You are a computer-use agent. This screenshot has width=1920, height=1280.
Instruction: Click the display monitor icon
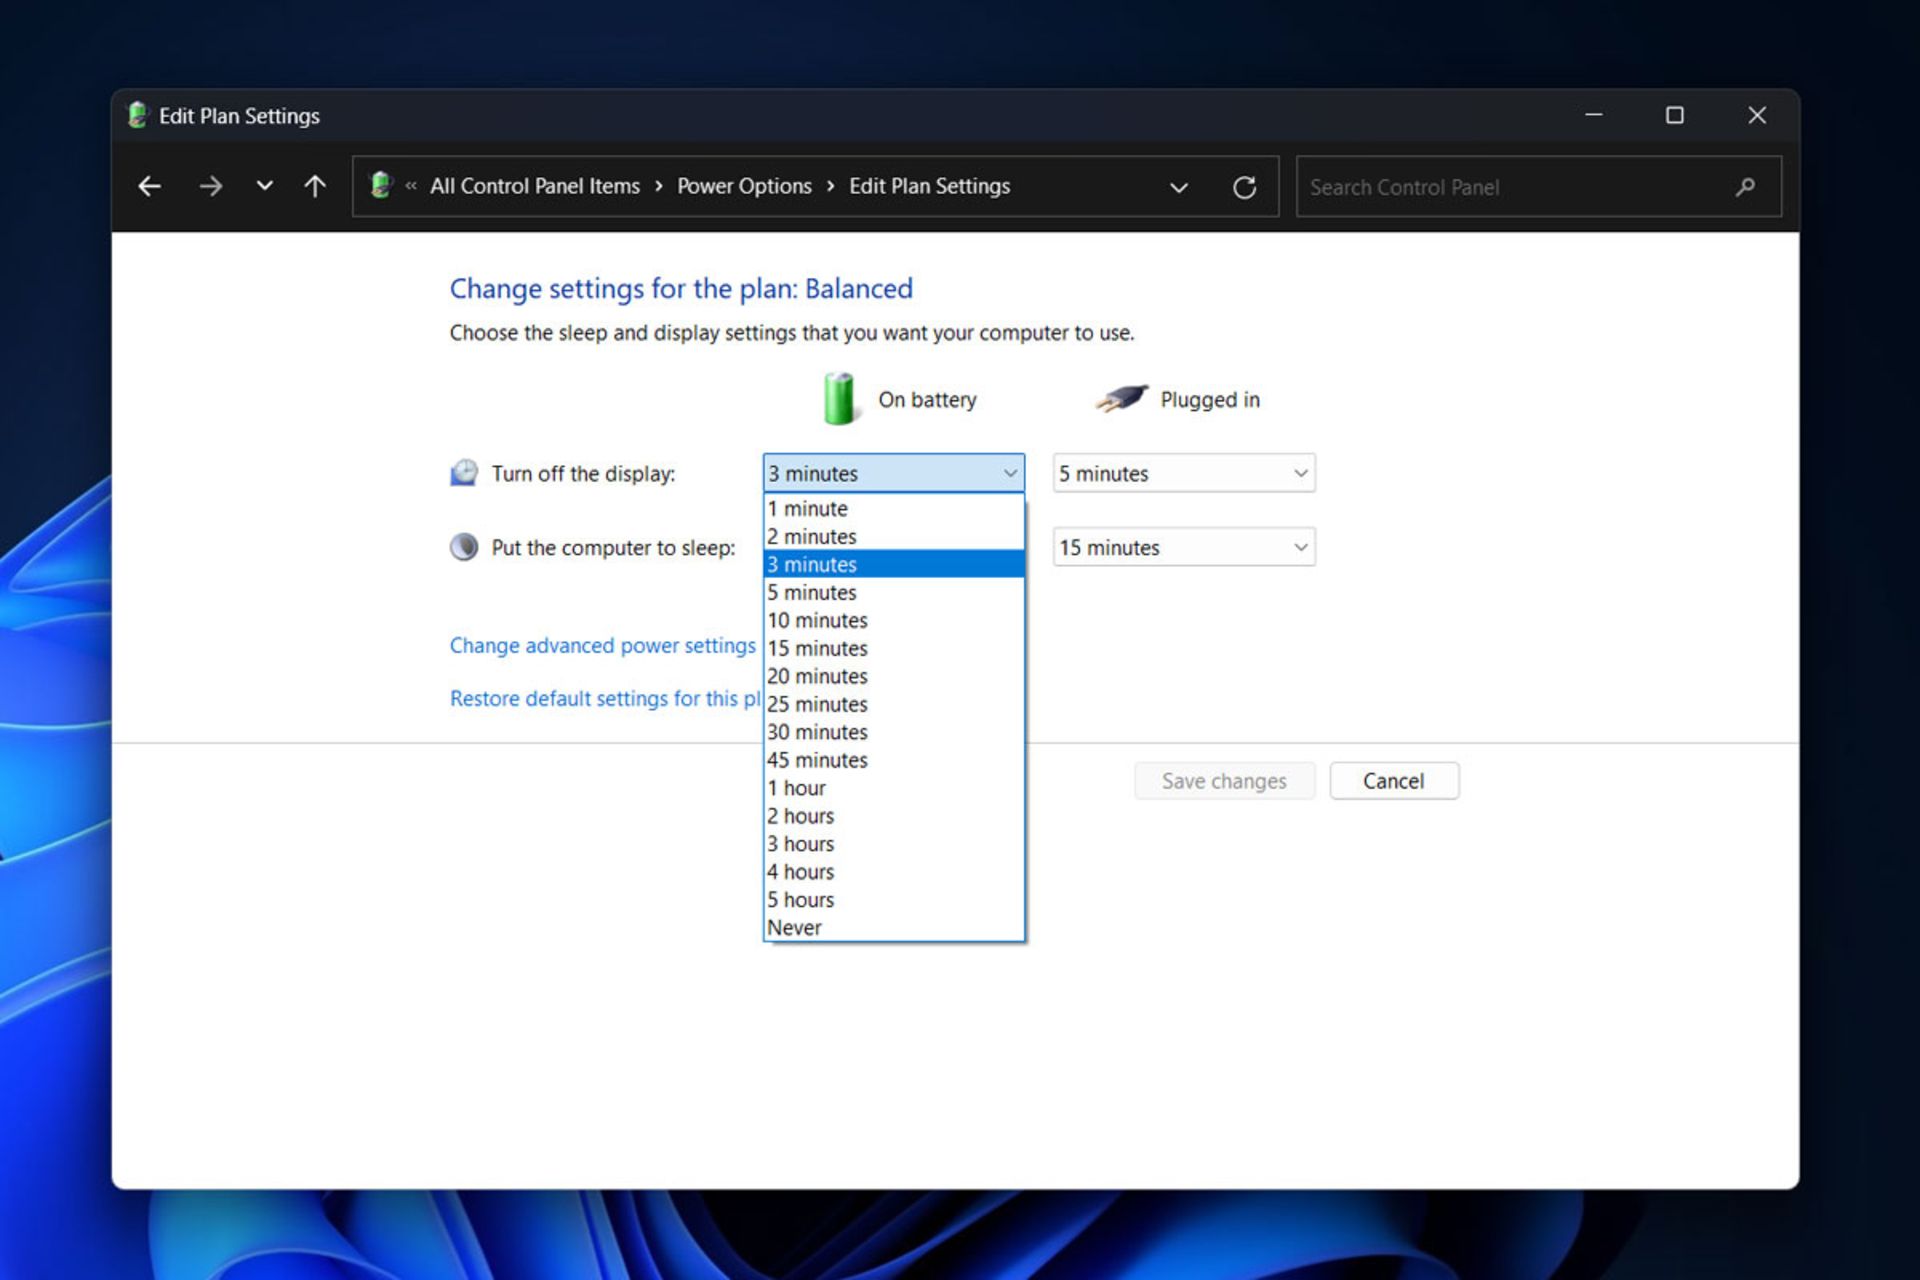(466, 471)
